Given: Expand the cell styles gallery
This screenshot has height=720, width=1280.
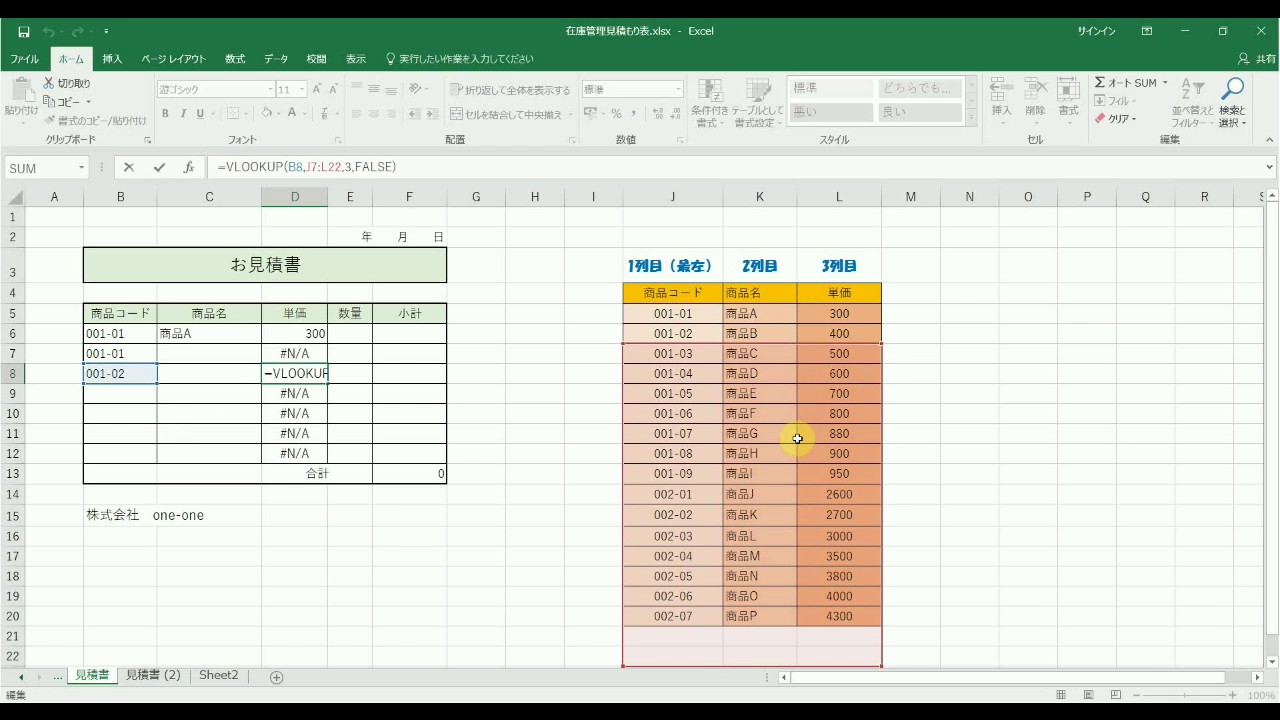Looking at the screenshot, I should coord(971,119).
